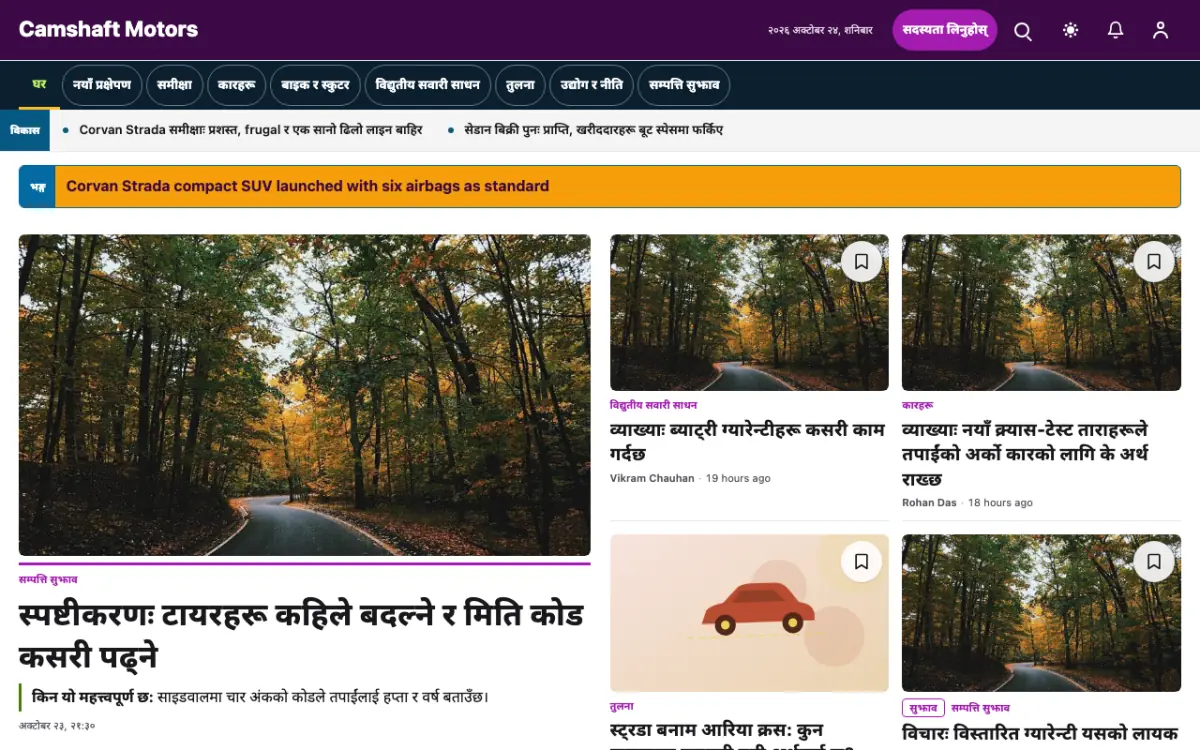Click timestamp अक्टोबर २३, २१:३०
This screenshot has width=1200, height=750.
click(57, 726)
